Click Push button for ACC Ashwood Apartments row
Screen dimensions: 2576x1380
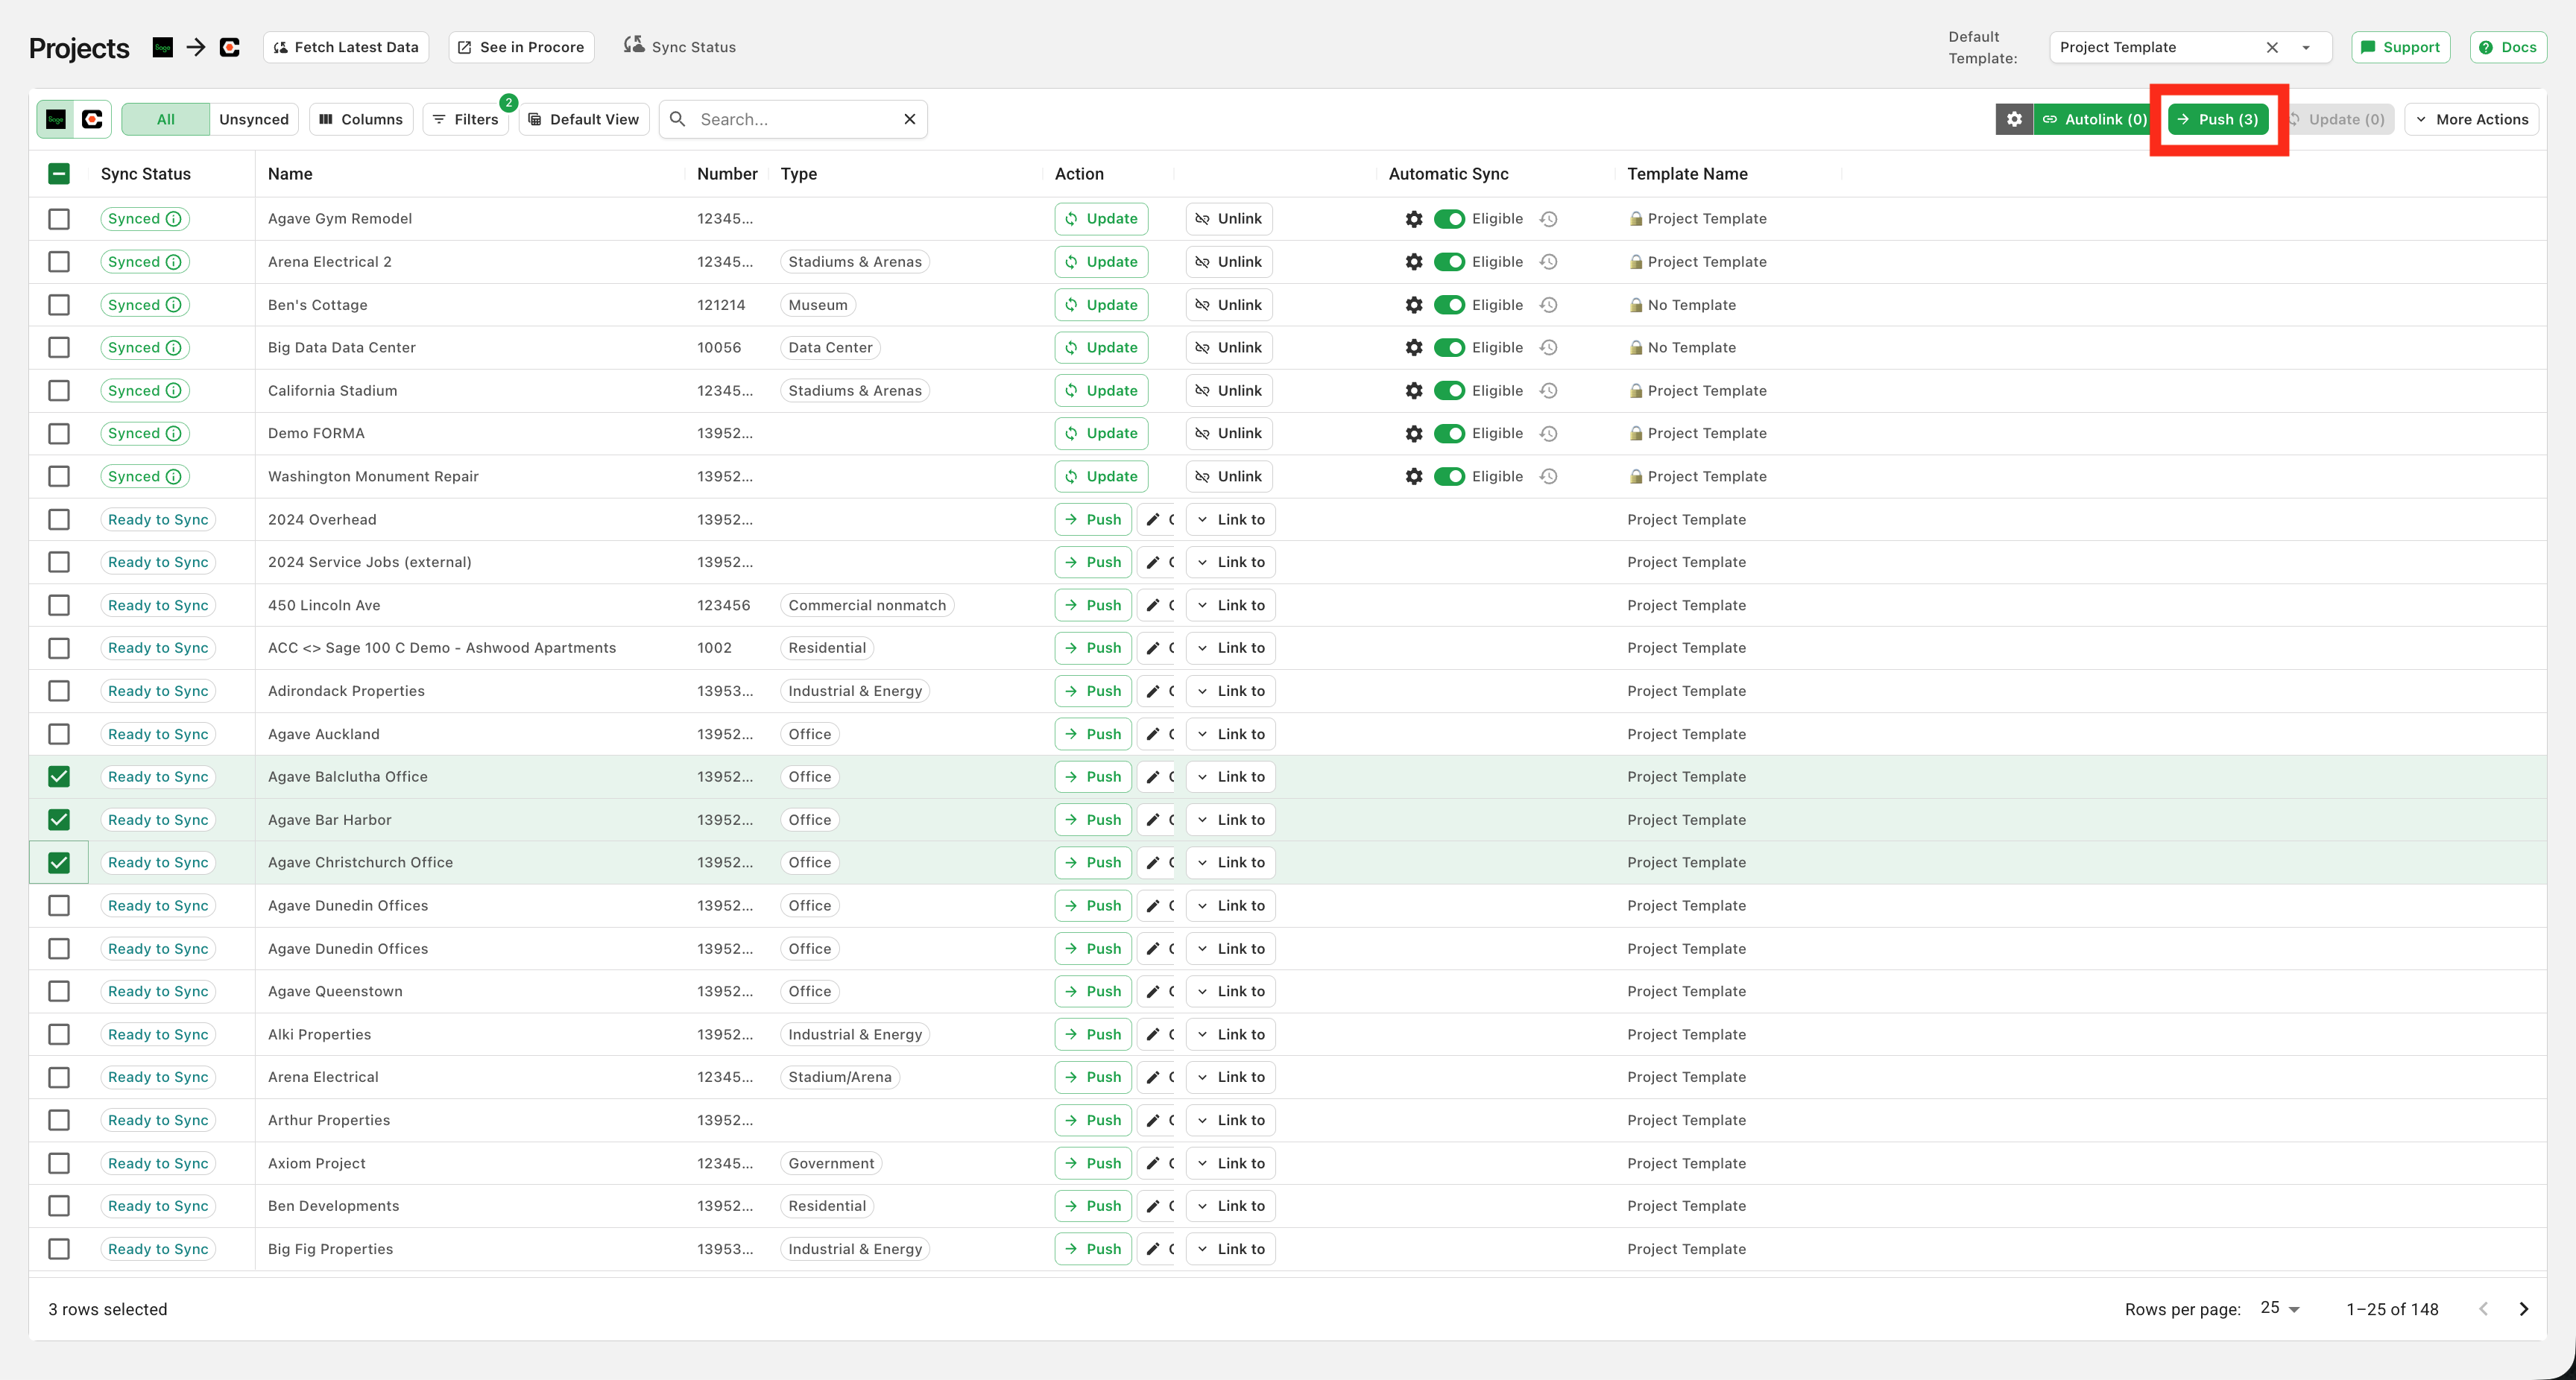[1093, 648]
